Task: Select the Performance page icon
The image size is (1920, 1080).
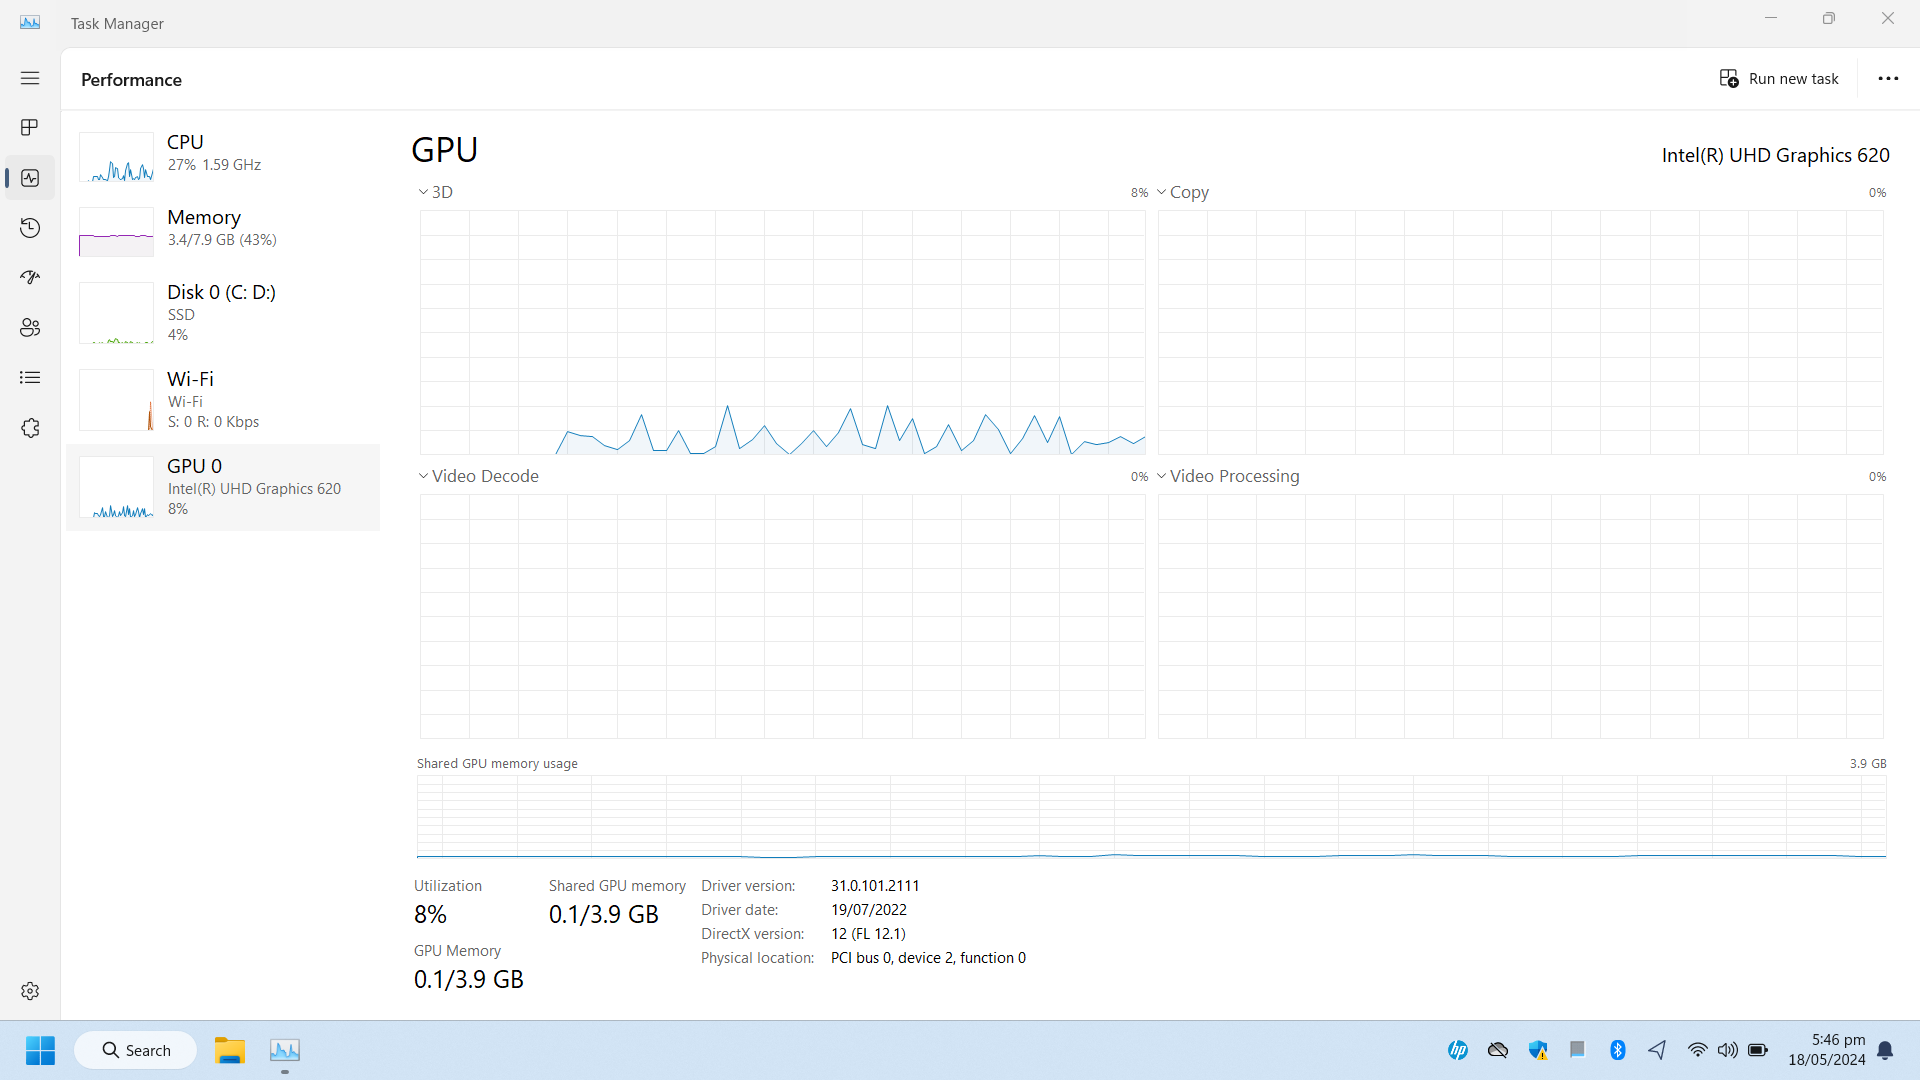Action: click(x=30, y=178)
